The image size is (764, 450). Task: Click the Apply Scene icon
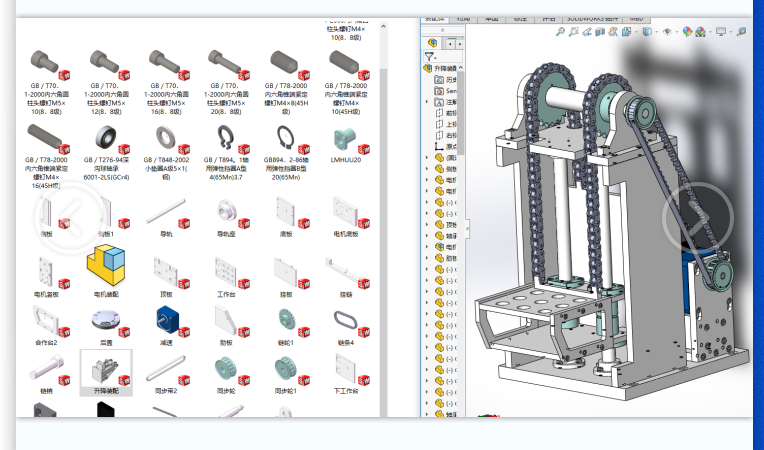701,32
